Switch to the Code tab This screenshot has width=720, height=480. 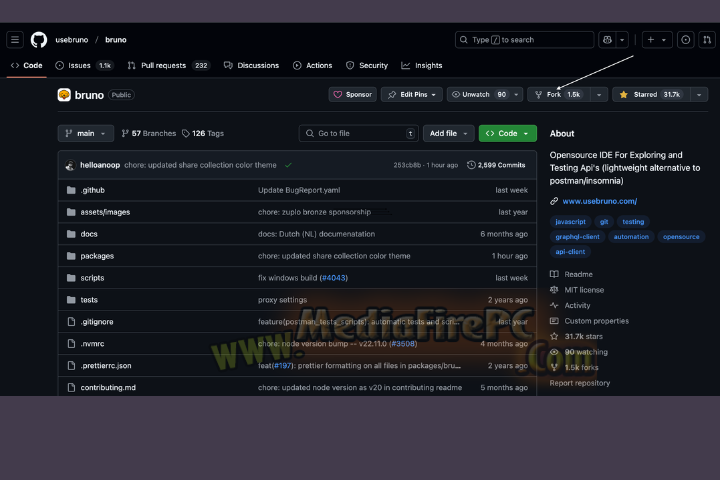click(x=27, y=66)
